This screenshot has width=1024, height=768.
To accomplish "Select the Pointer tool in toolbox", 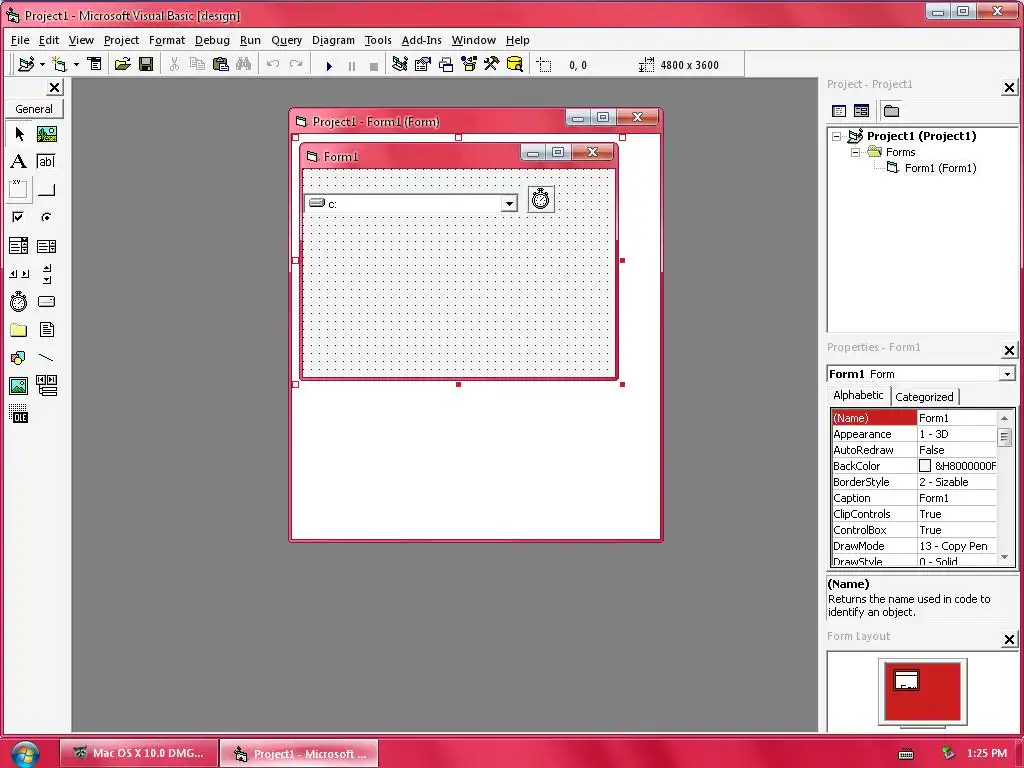I will coord(19,135).
